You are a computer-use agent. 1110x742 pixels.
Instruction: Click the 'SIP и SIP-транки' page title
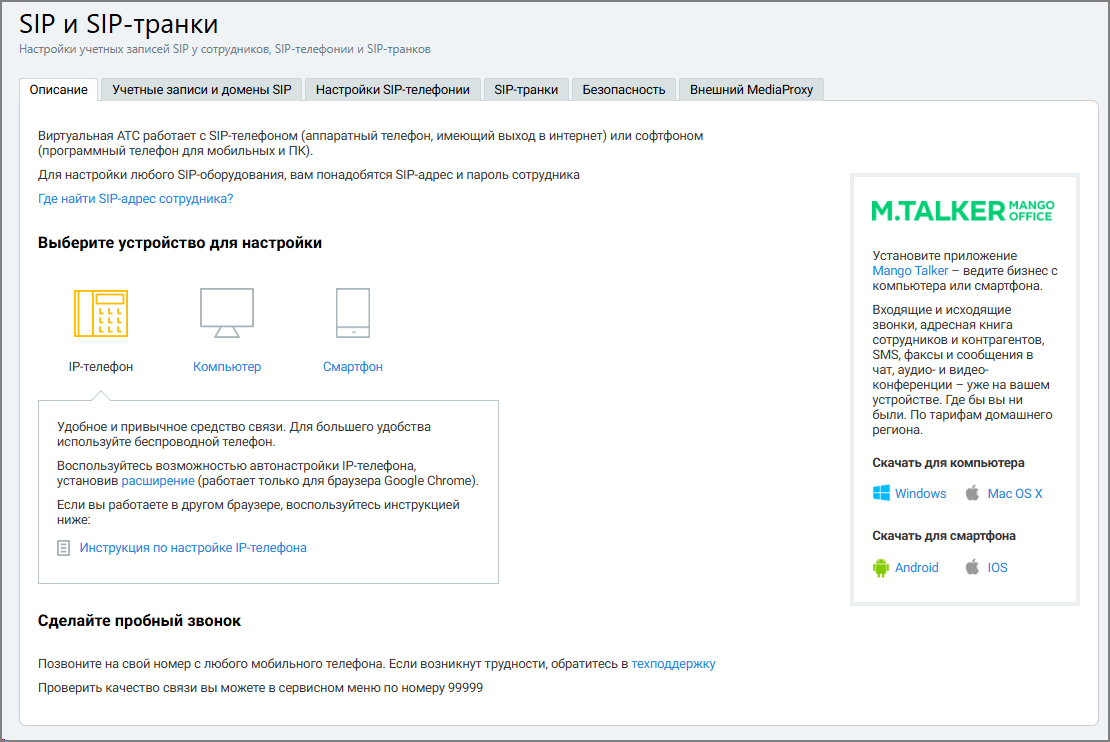tap(118, 24)
